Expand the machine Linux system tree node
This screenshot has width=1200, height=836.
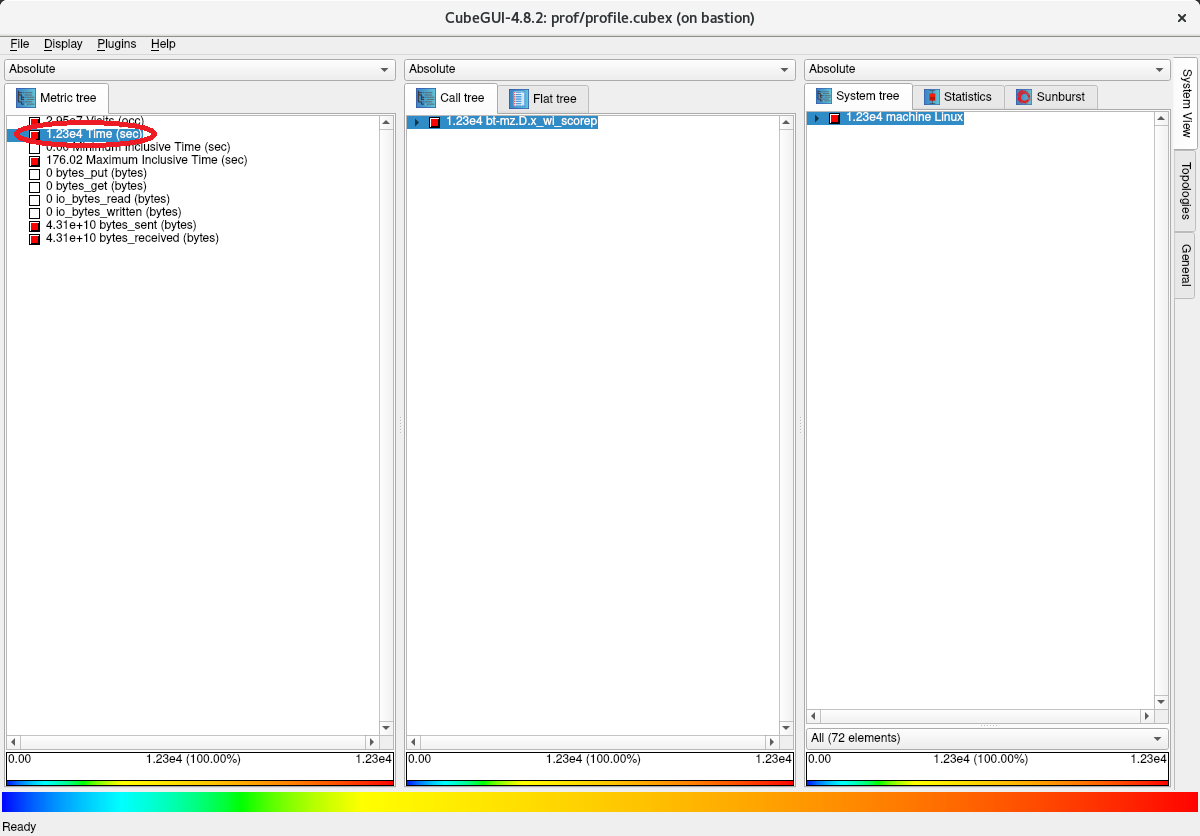(817, 118)
